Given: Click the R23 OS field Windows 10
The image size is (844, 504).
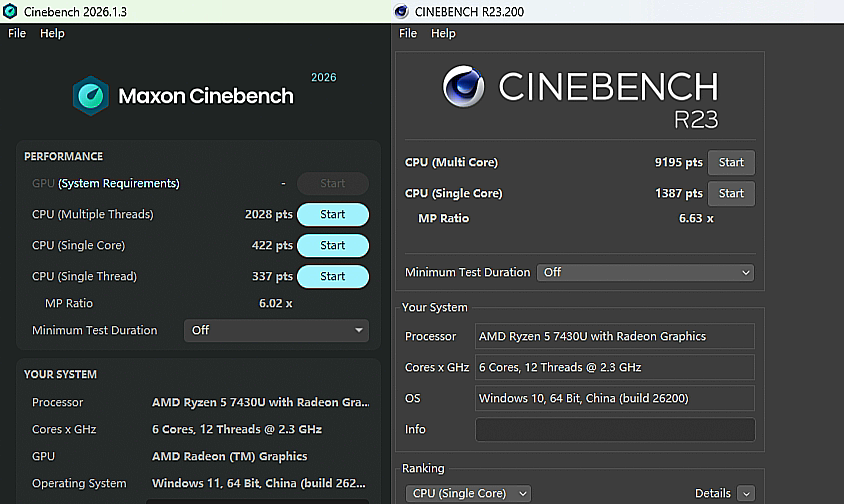Looking at the screenshot, I should 615,398.
